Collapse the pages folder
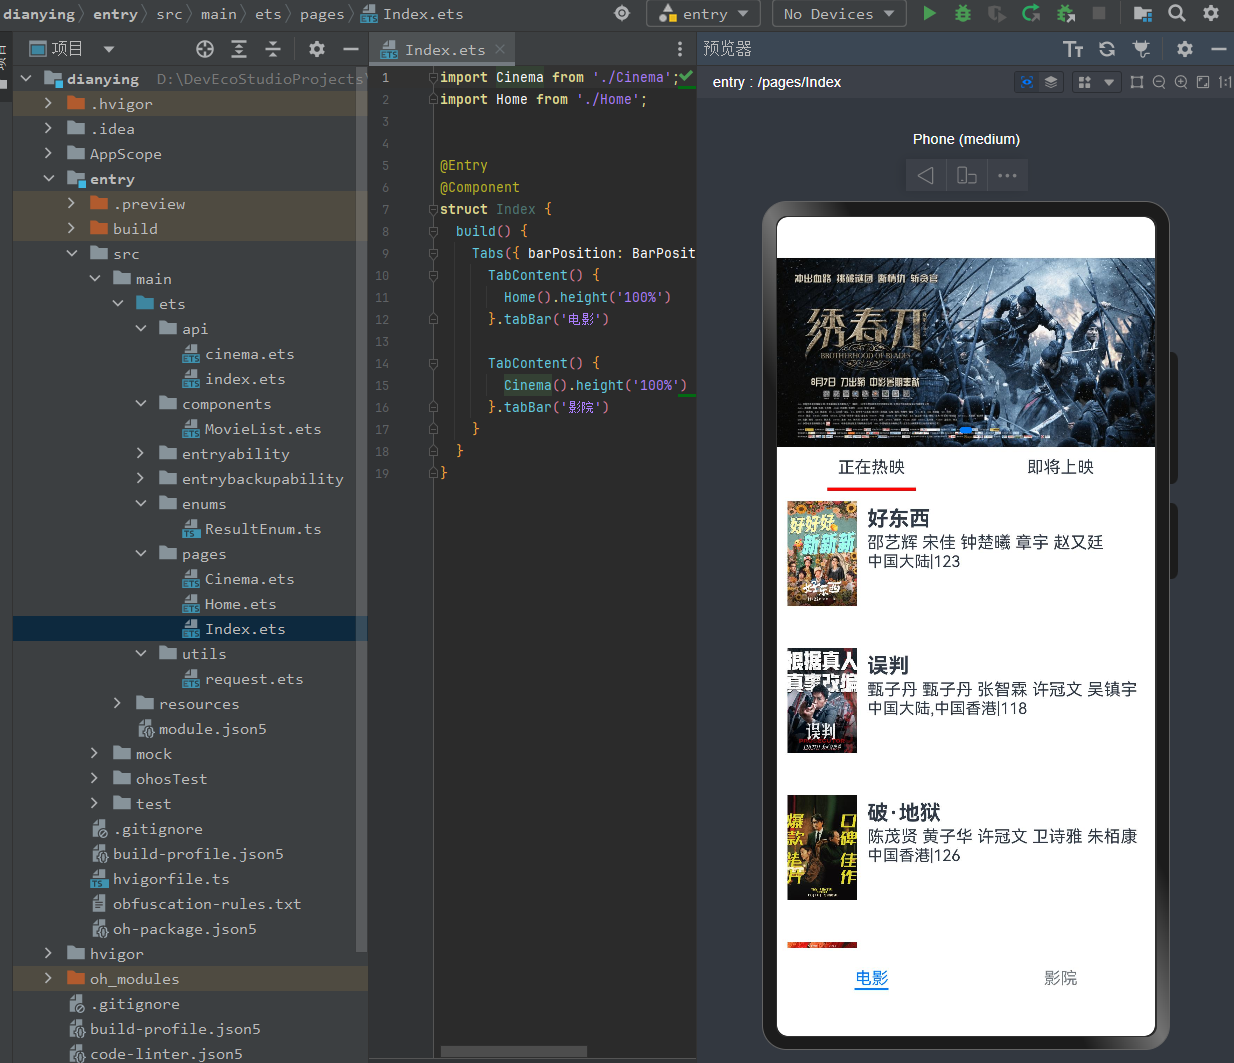Image resolution: width=1234 pixels, height=1063 pixels. 141,554
